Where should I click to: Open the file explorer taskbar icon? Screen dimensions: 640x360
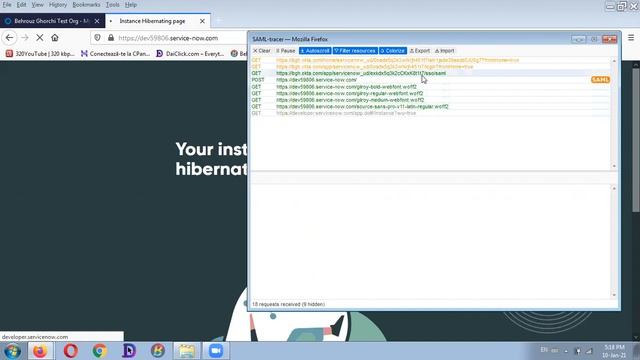click(x=187, y=351)
